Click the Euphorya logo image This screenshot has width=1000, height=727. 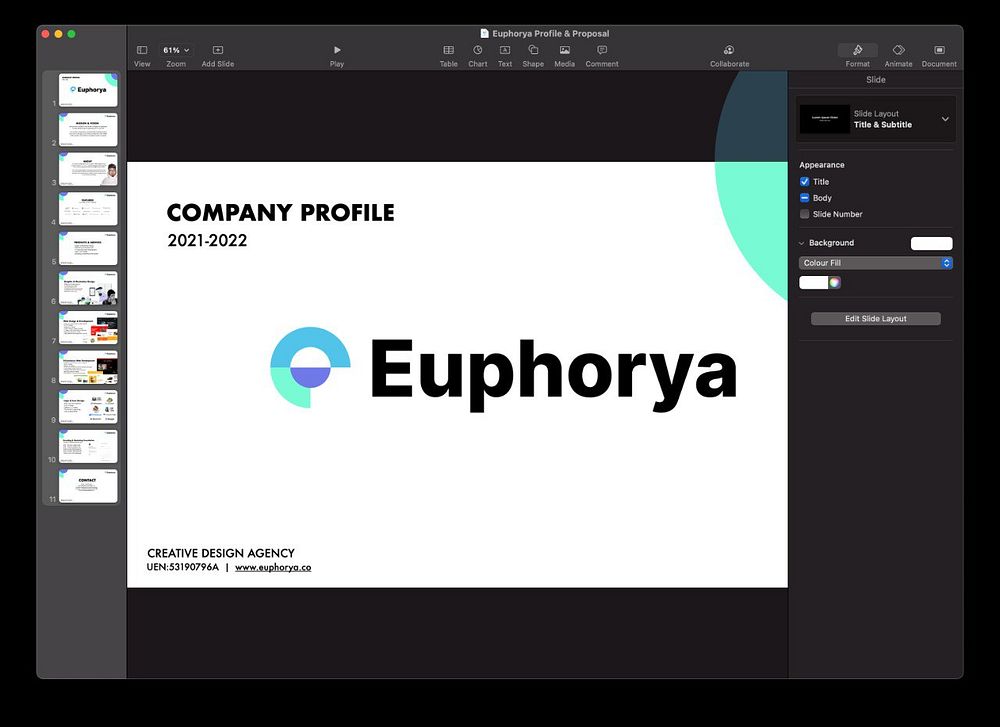pyautogui.click(x=504, y=369)
